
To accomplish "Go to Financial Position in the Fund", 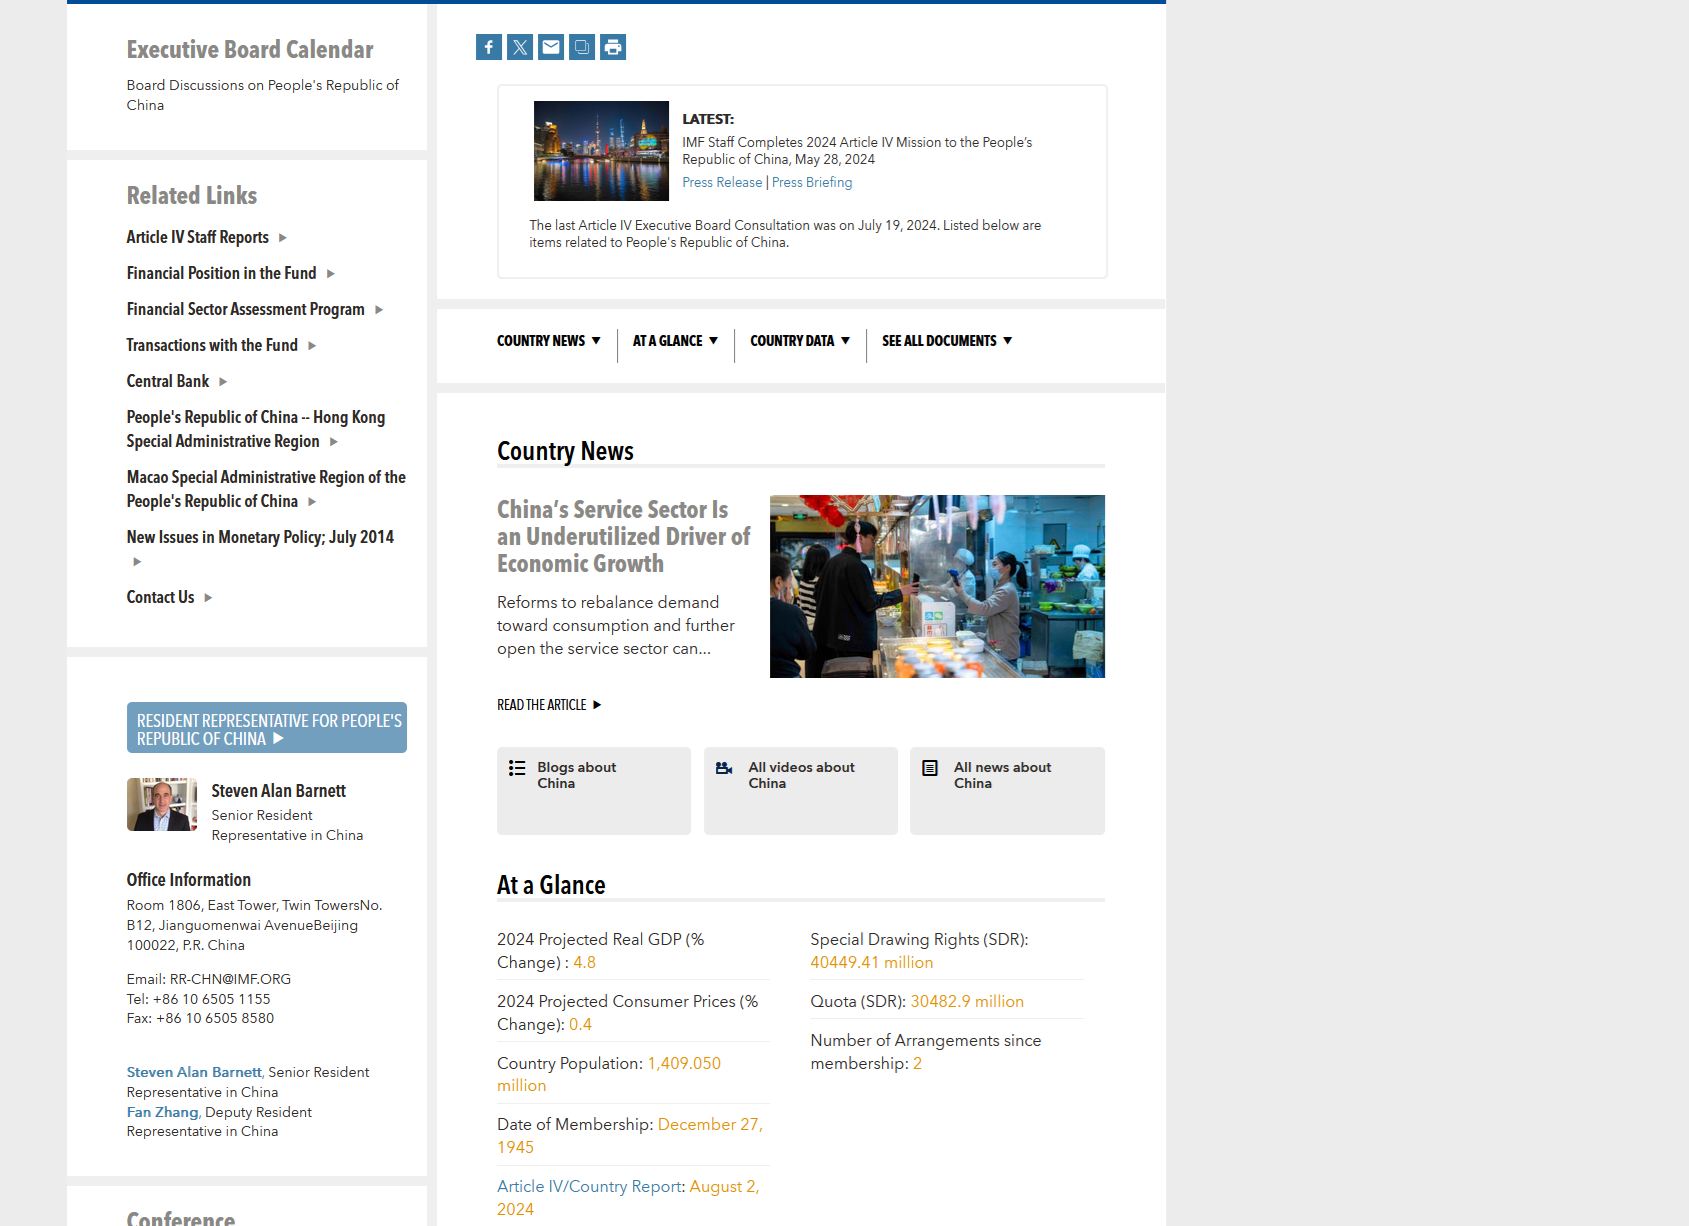I will click(221, 273).
